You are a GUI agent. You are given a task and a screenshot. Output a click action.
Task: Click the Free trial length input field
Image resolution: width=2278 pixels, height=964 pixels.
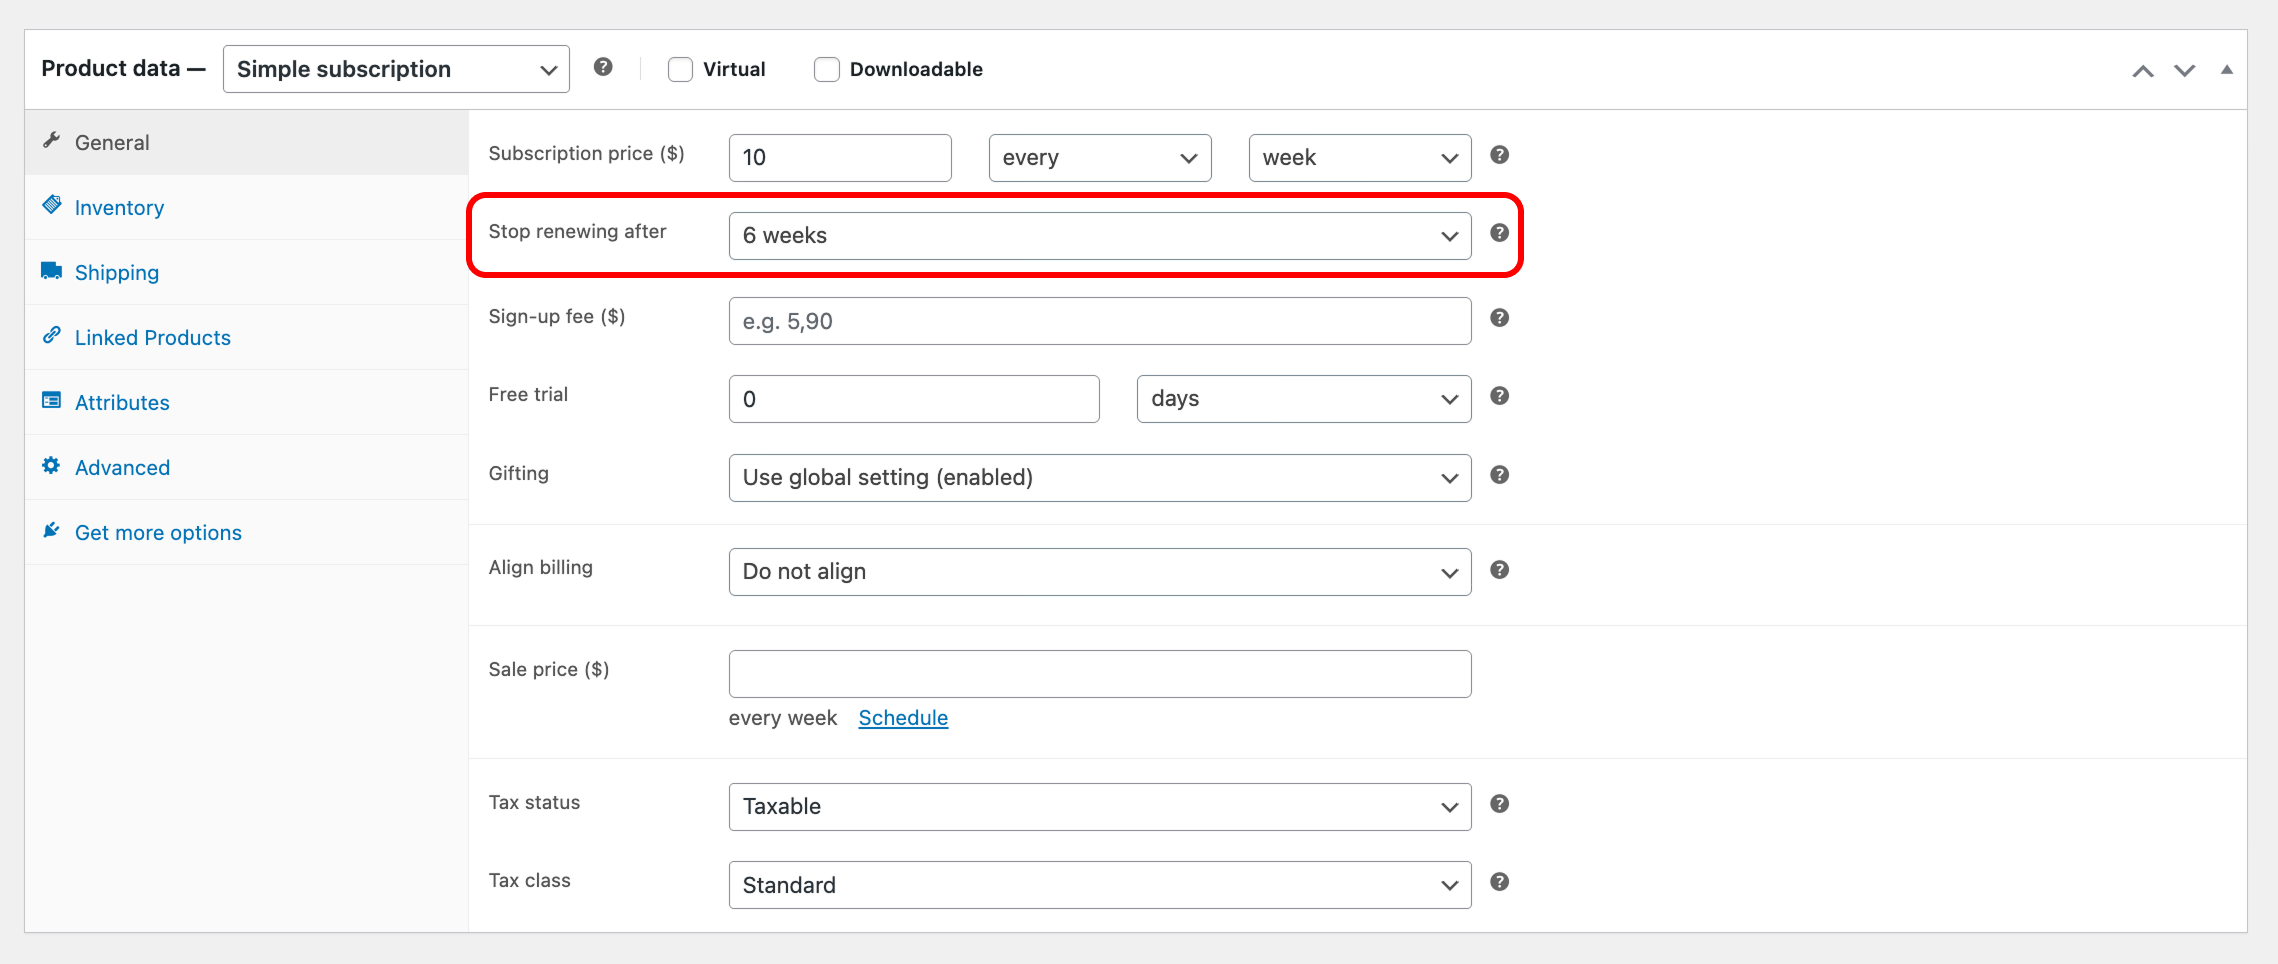[914, 399]
